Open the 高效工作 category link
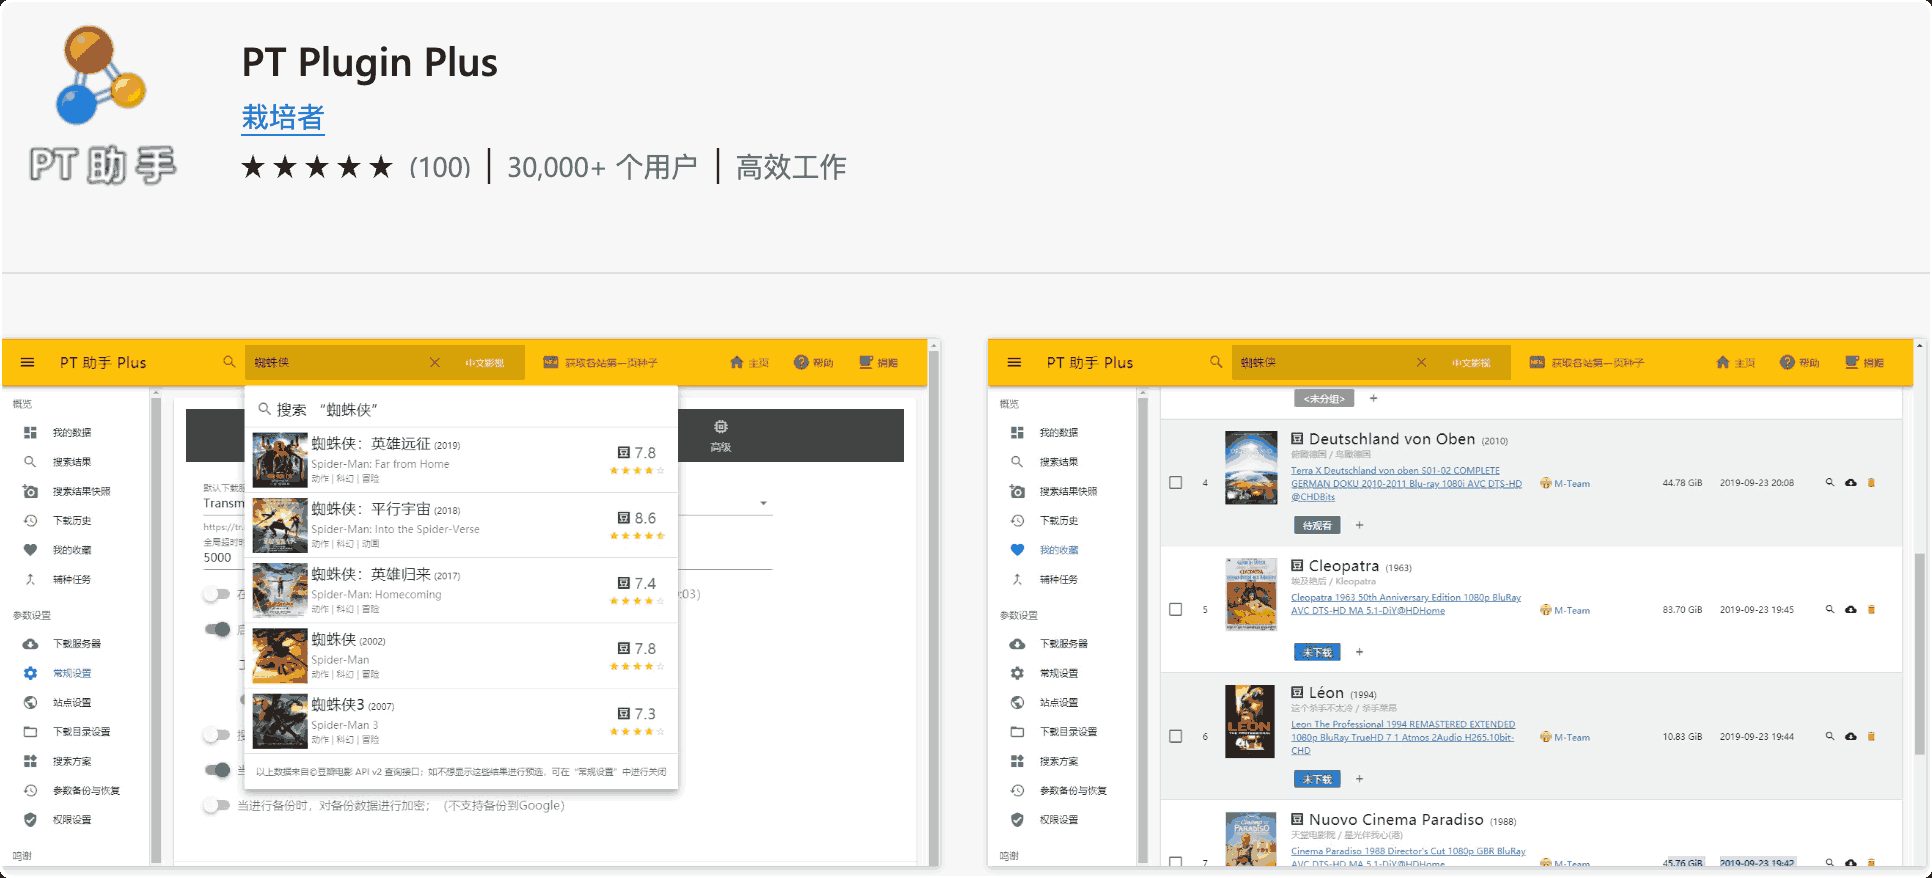1932x878 pixels. (x=791, y=167)
